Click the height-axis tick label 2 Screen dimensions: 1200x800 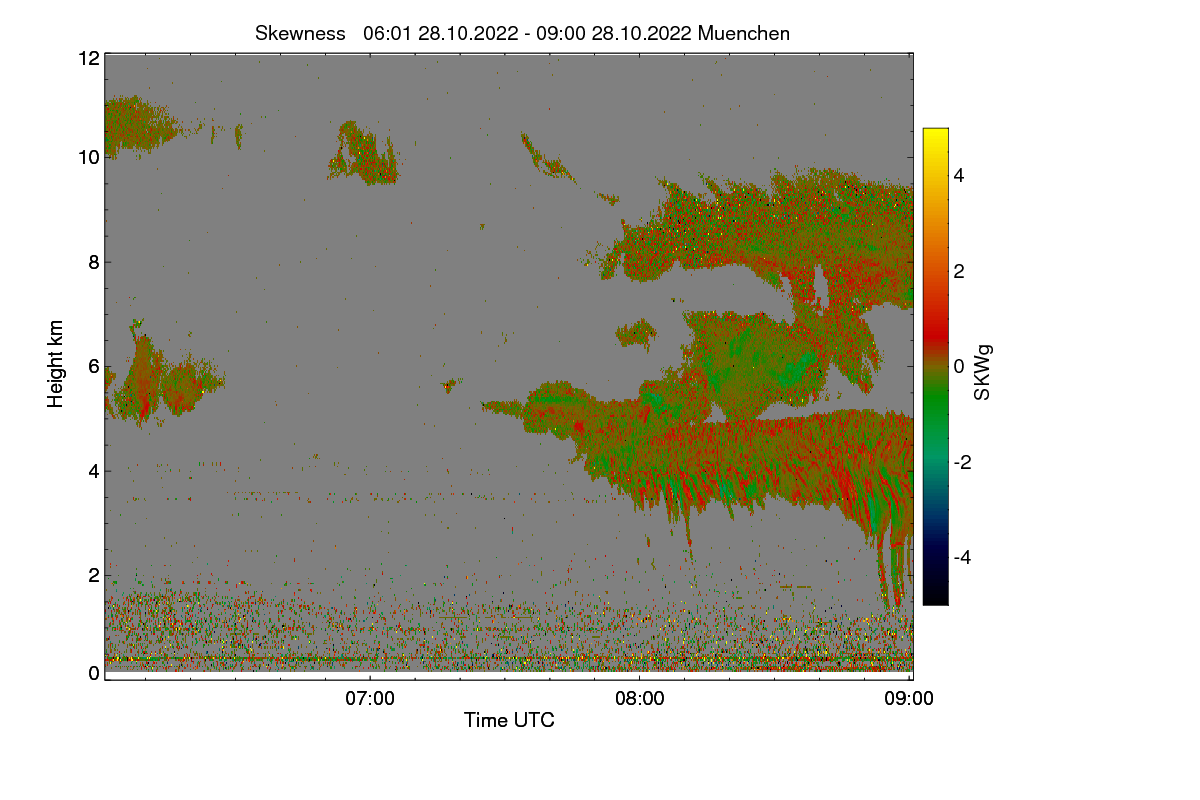click(93, 575)
